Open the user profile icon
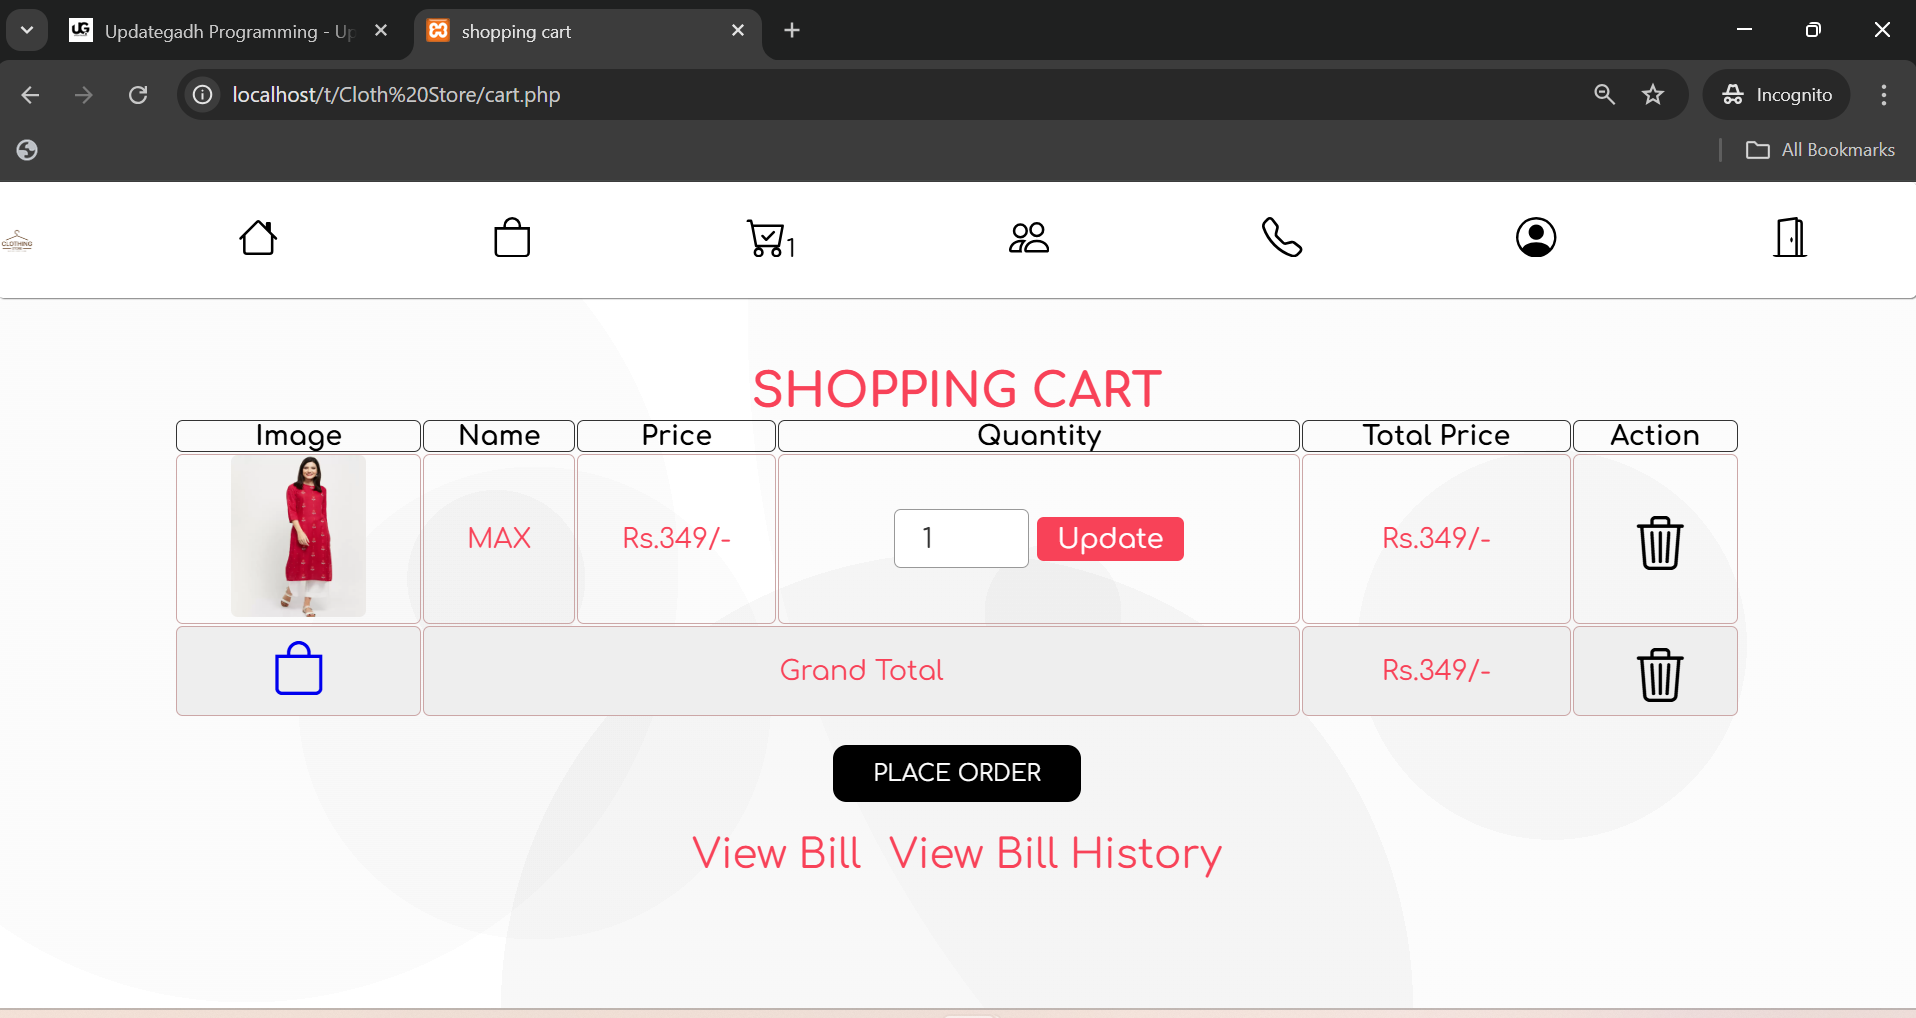 pyautogui.click(x=1536, y=238)
